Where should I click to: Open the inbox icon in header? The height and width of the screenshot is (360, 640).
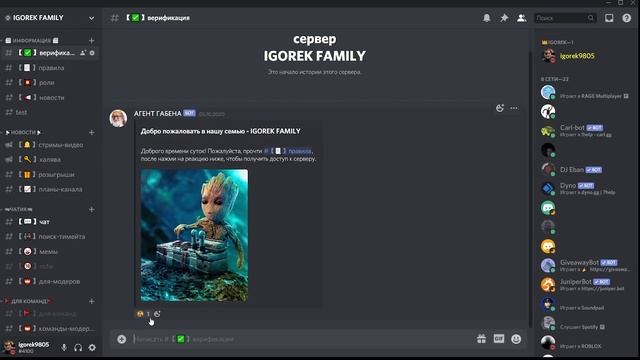coord(609,18)
